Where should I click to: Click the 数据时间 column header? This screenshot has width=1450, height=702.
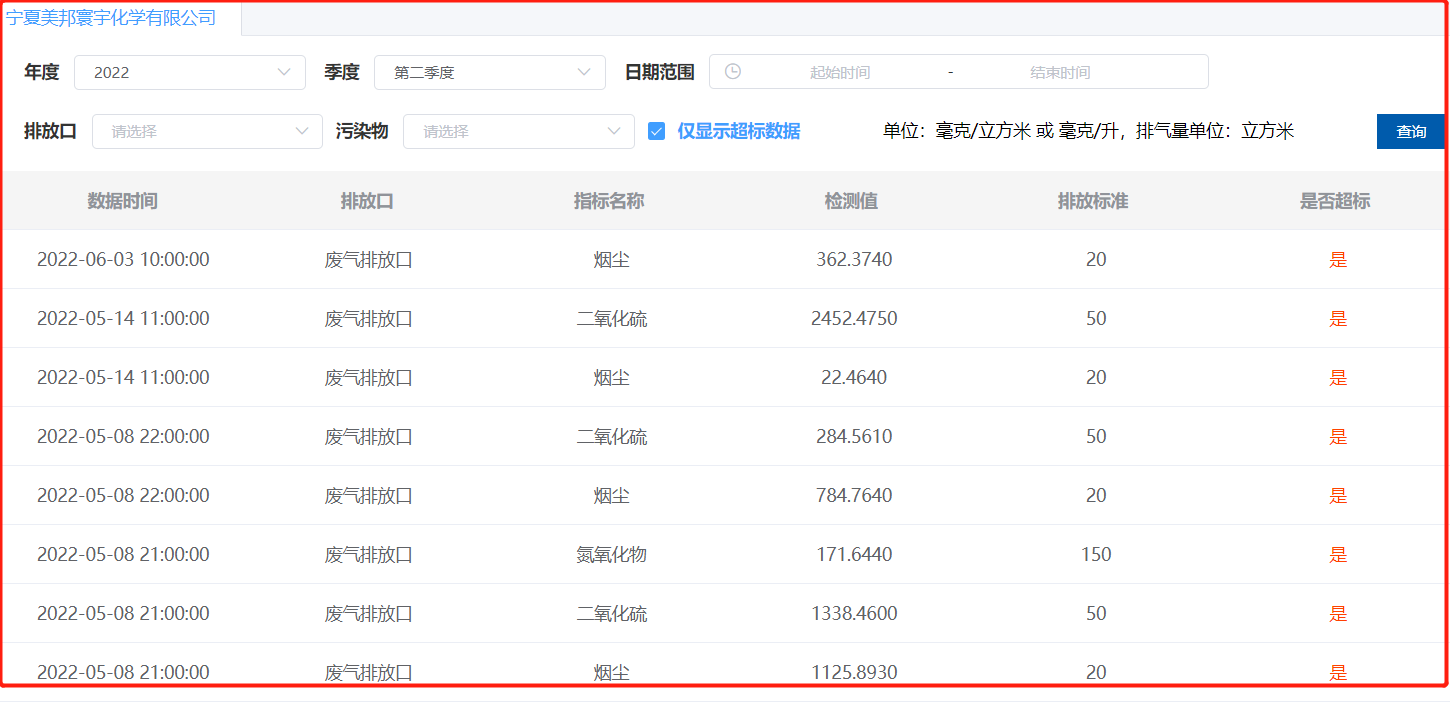click(x=123, y=201)
